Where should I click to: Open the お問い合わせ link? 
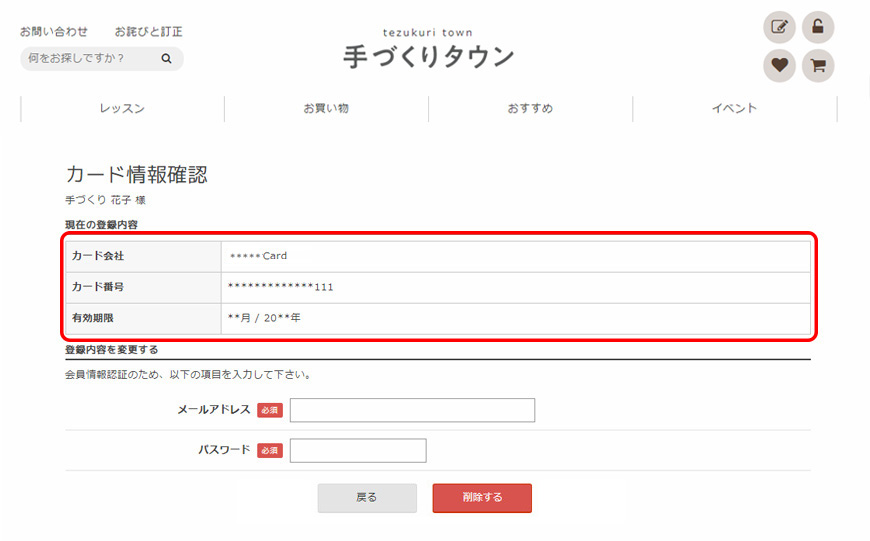point(54,32)
